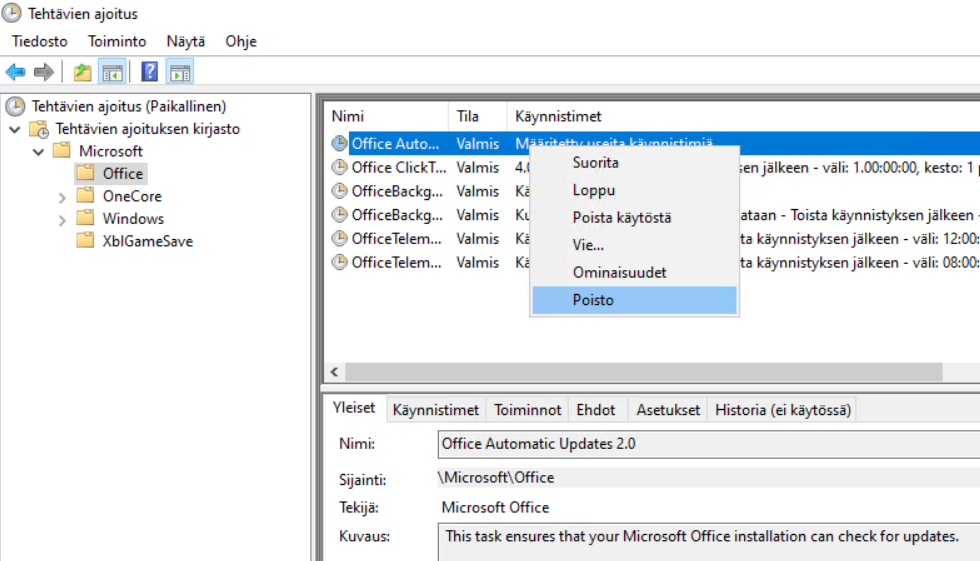This screenshot has width=980, height=561.
Task: Sort by the Nimi column header
Action: coord(386,116)
